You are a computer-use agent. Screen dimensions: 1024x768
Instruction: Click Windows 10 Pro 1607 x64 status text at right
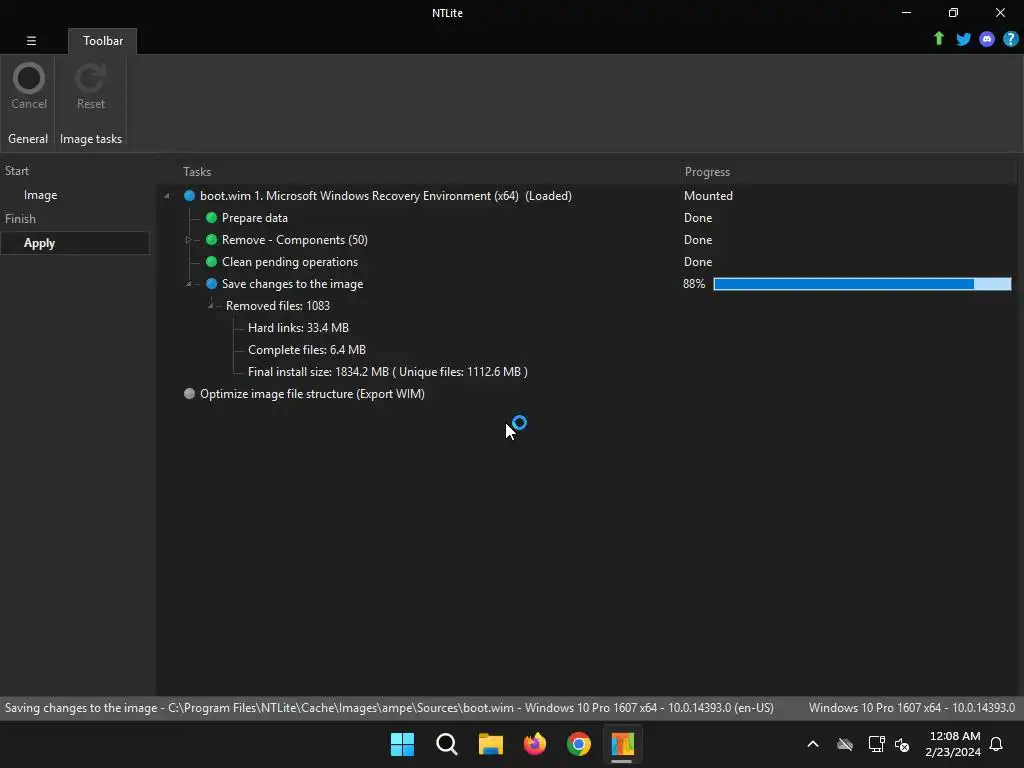point(912,708)
